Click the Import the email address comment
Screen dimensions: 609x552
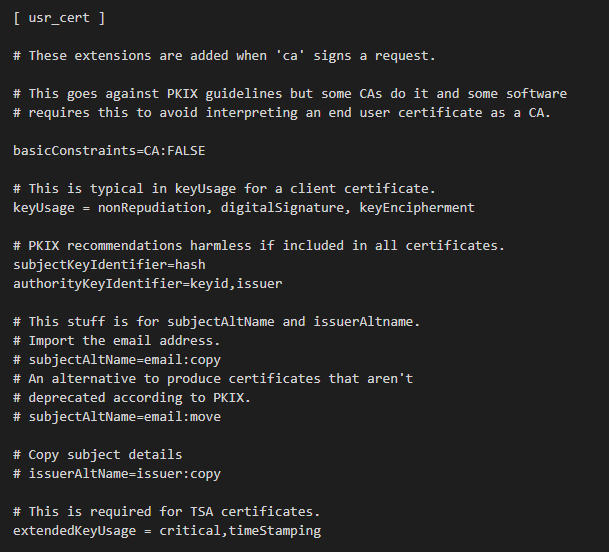117,341
